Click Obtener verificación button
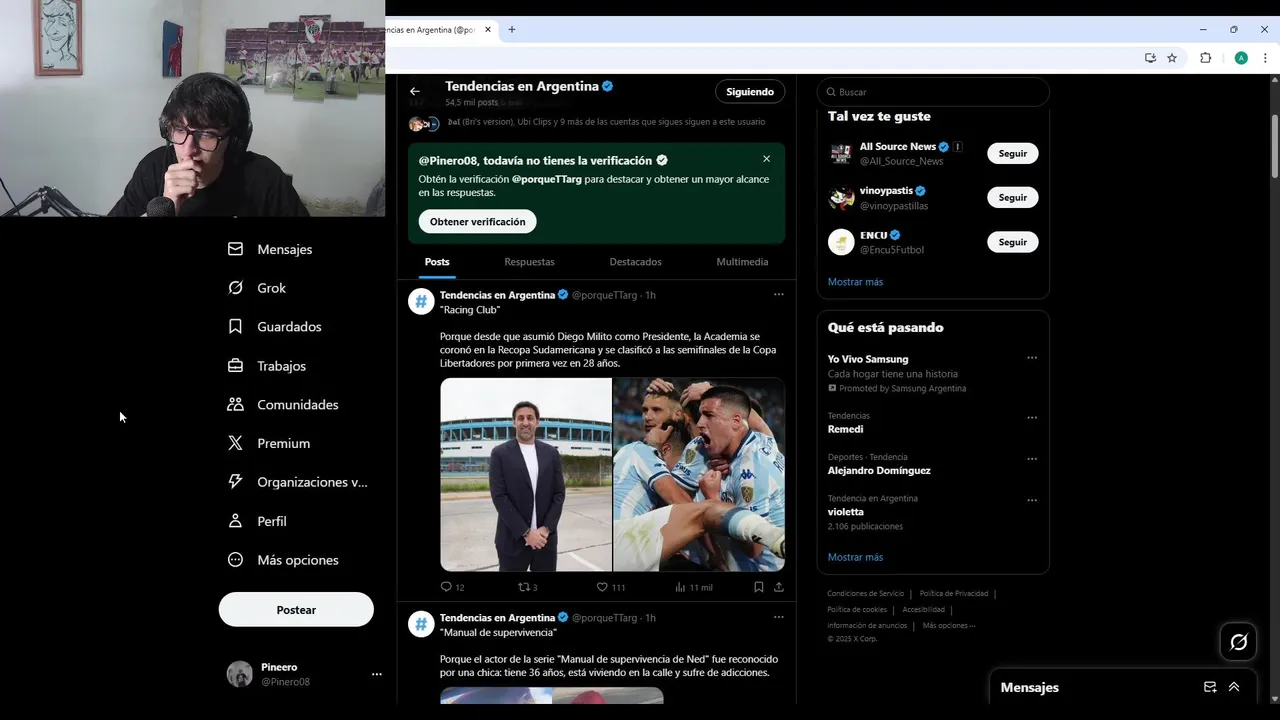Screen dimensions: 1280x720 coord(477,222)
